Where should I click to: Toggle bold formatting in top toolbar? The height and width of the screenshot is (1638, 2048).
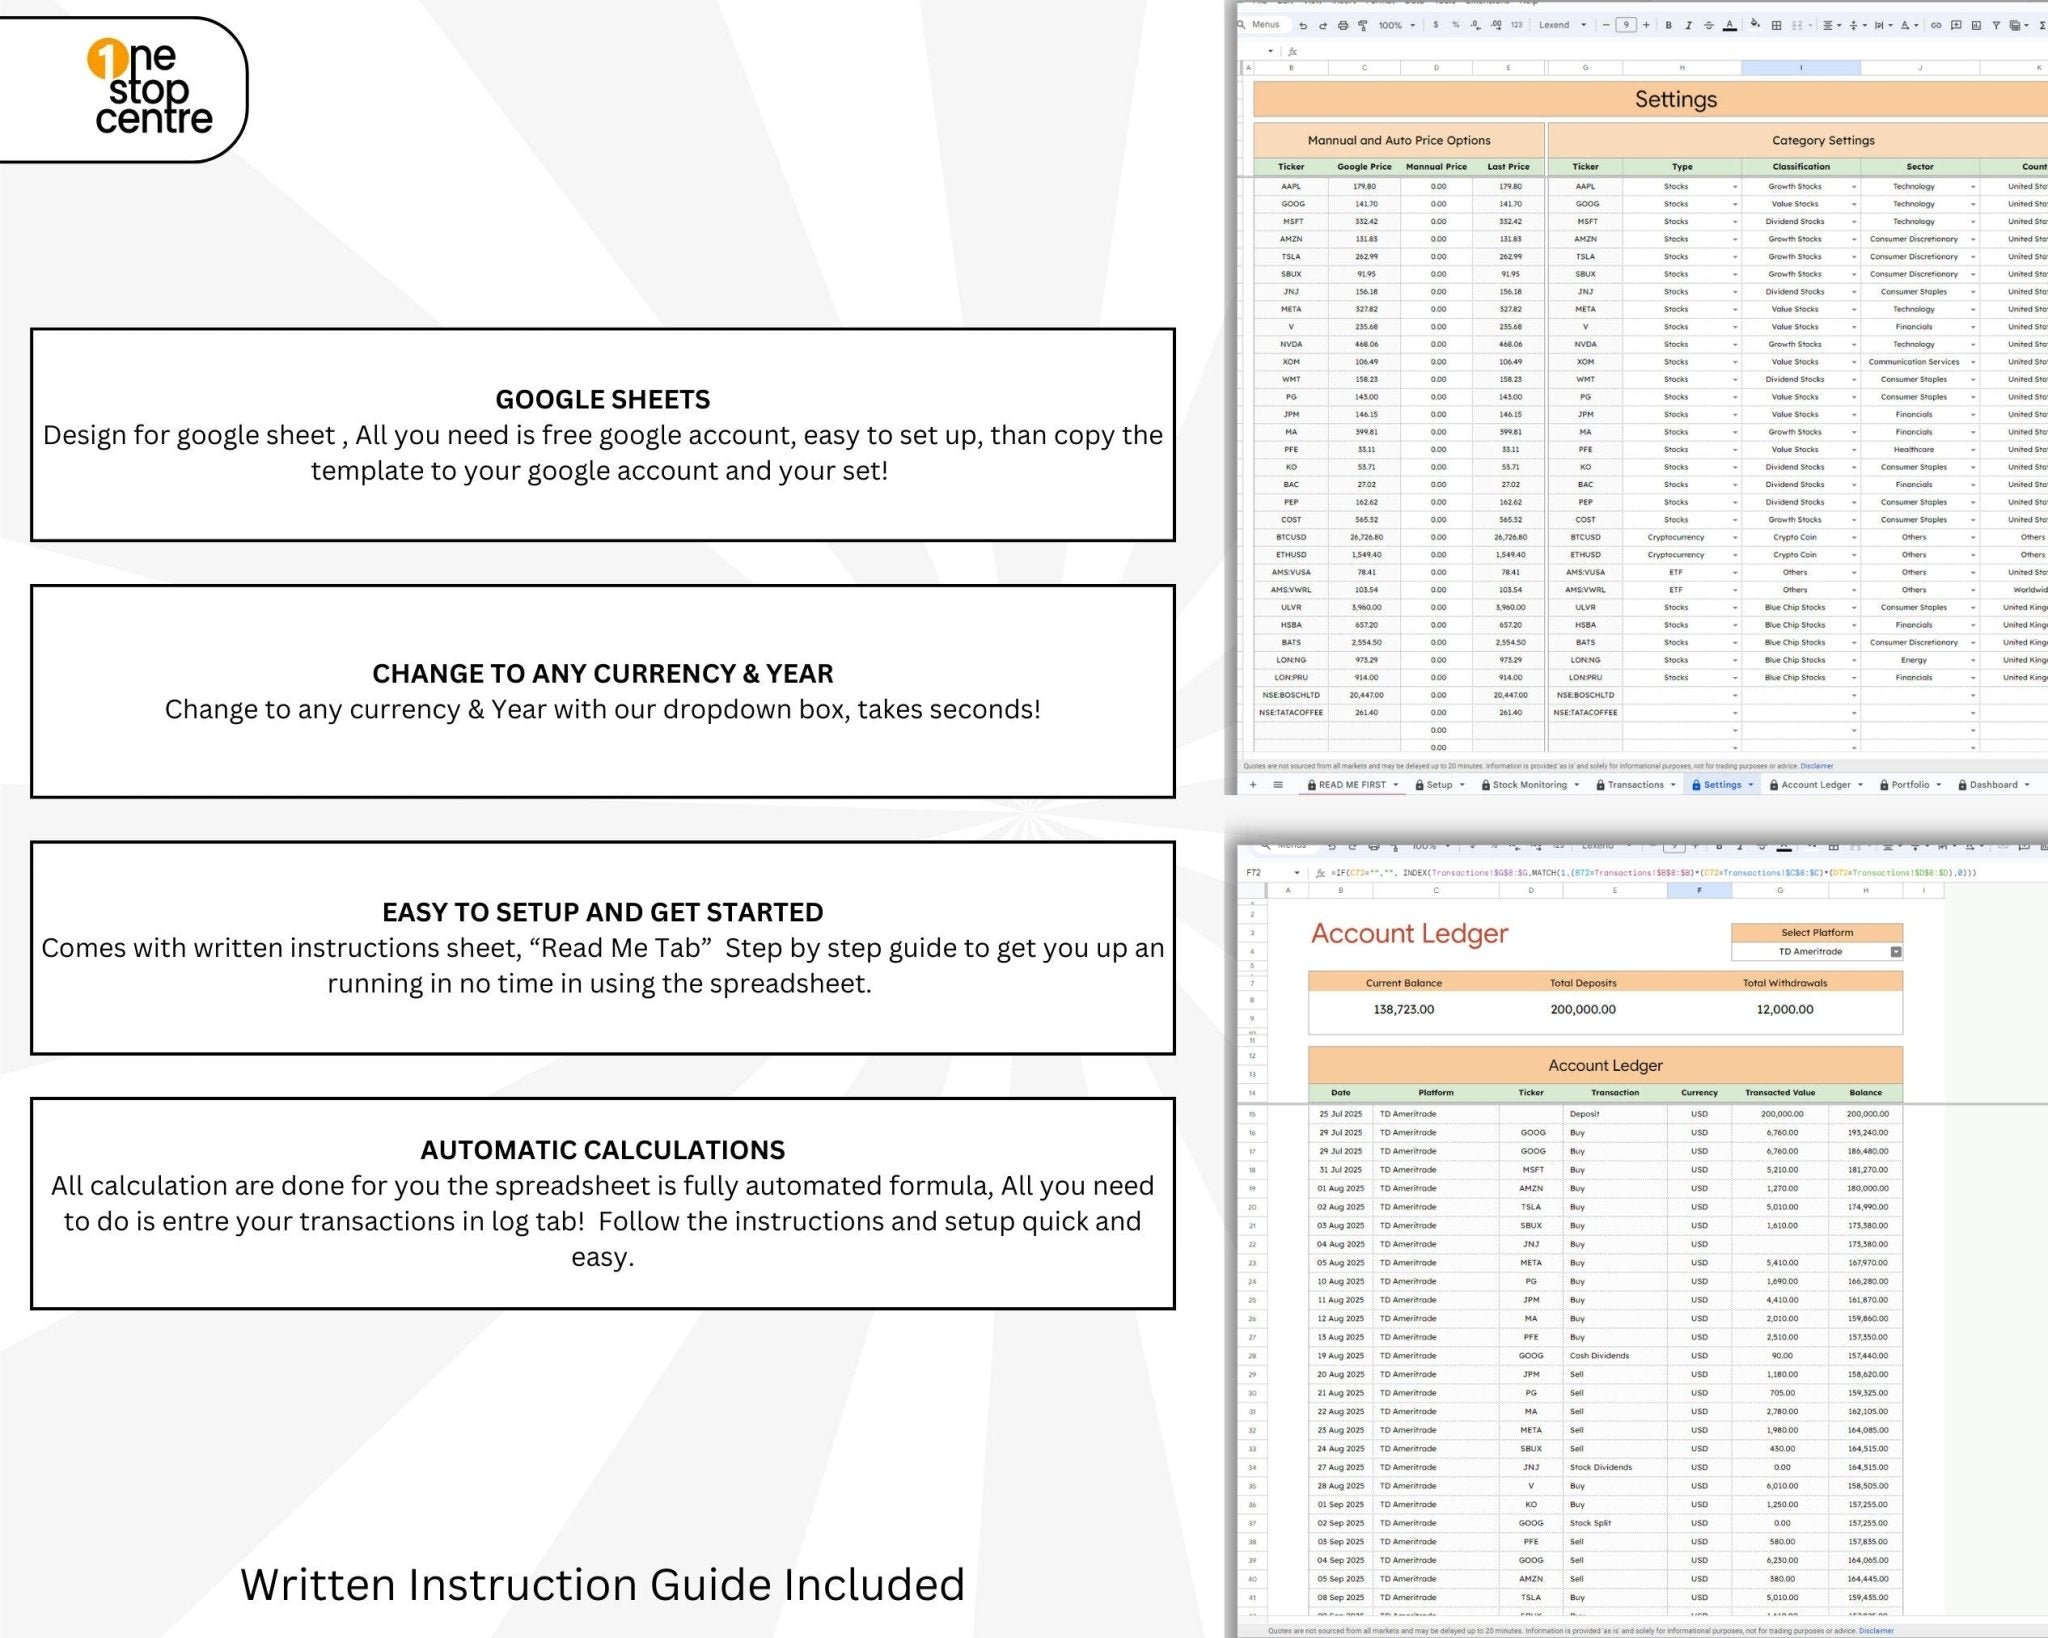point(1668,26)
